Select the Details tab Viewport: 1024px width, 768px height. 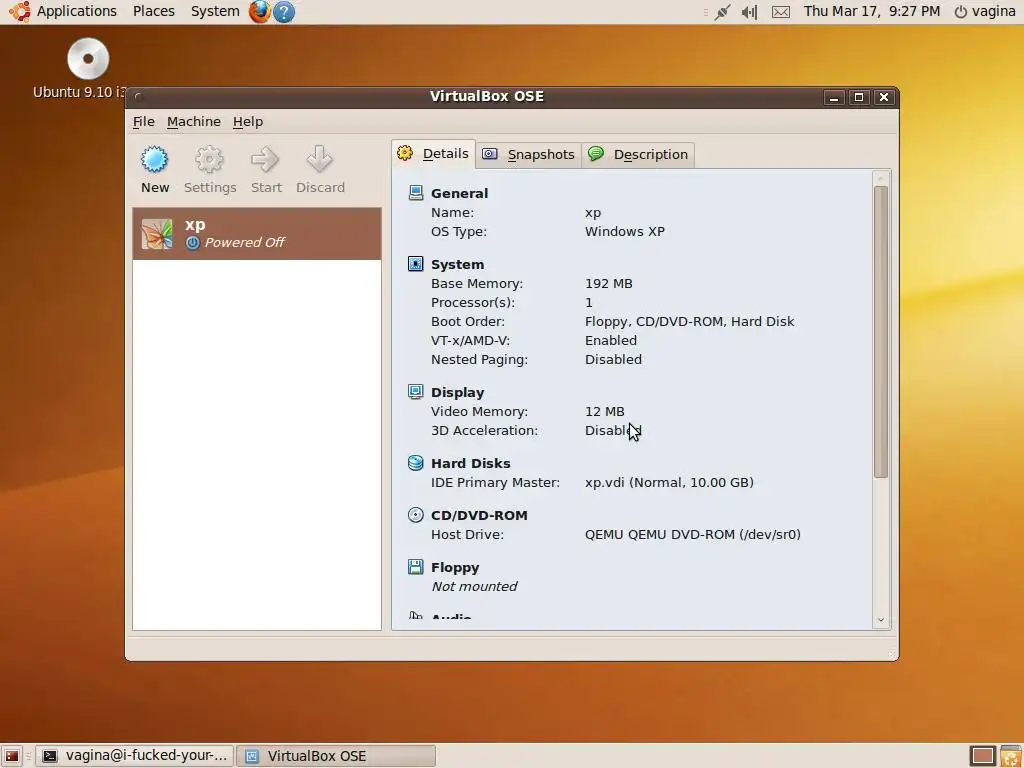[434, 154]
